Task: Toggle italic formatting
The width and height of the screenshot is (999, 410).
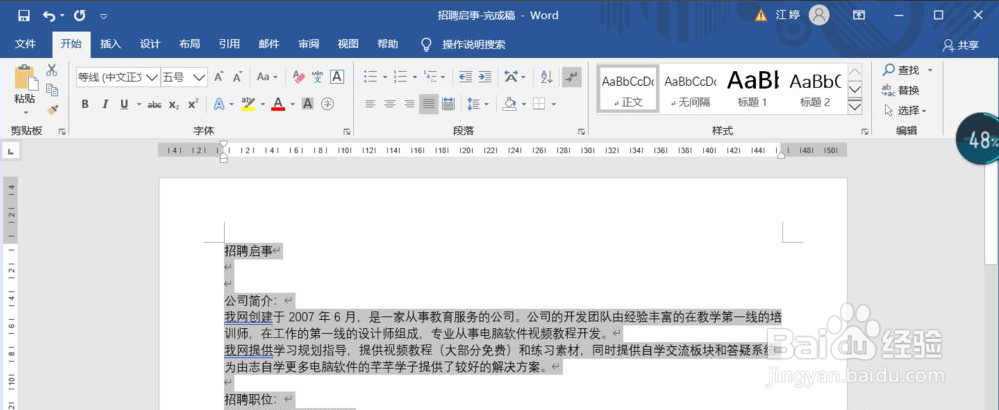Action: point(105,104)
